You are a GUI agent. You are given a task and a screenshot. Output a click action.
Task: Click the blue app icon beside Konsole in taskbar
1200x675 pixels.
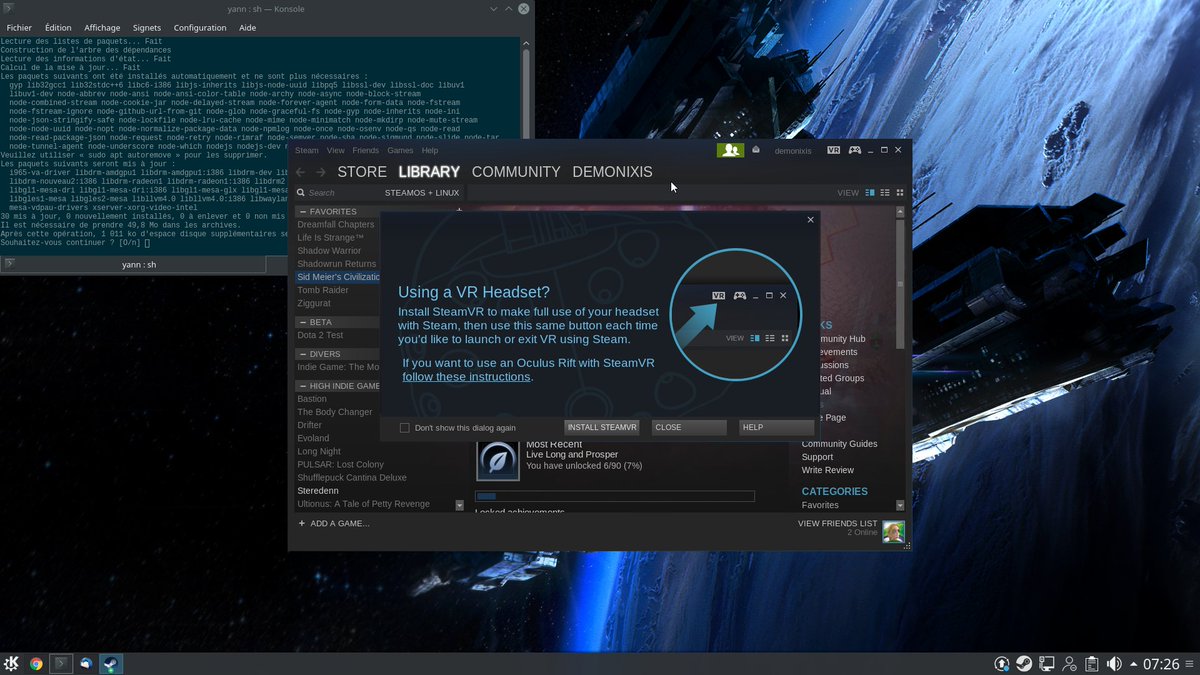click(x=86, y=663)
